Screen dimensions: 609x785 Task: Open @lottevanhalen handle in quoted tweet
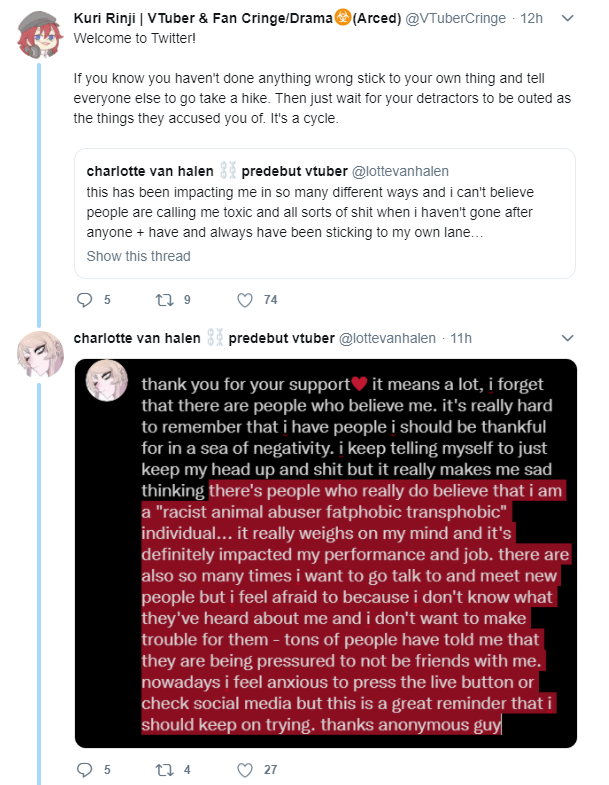(x=400, y=171)
